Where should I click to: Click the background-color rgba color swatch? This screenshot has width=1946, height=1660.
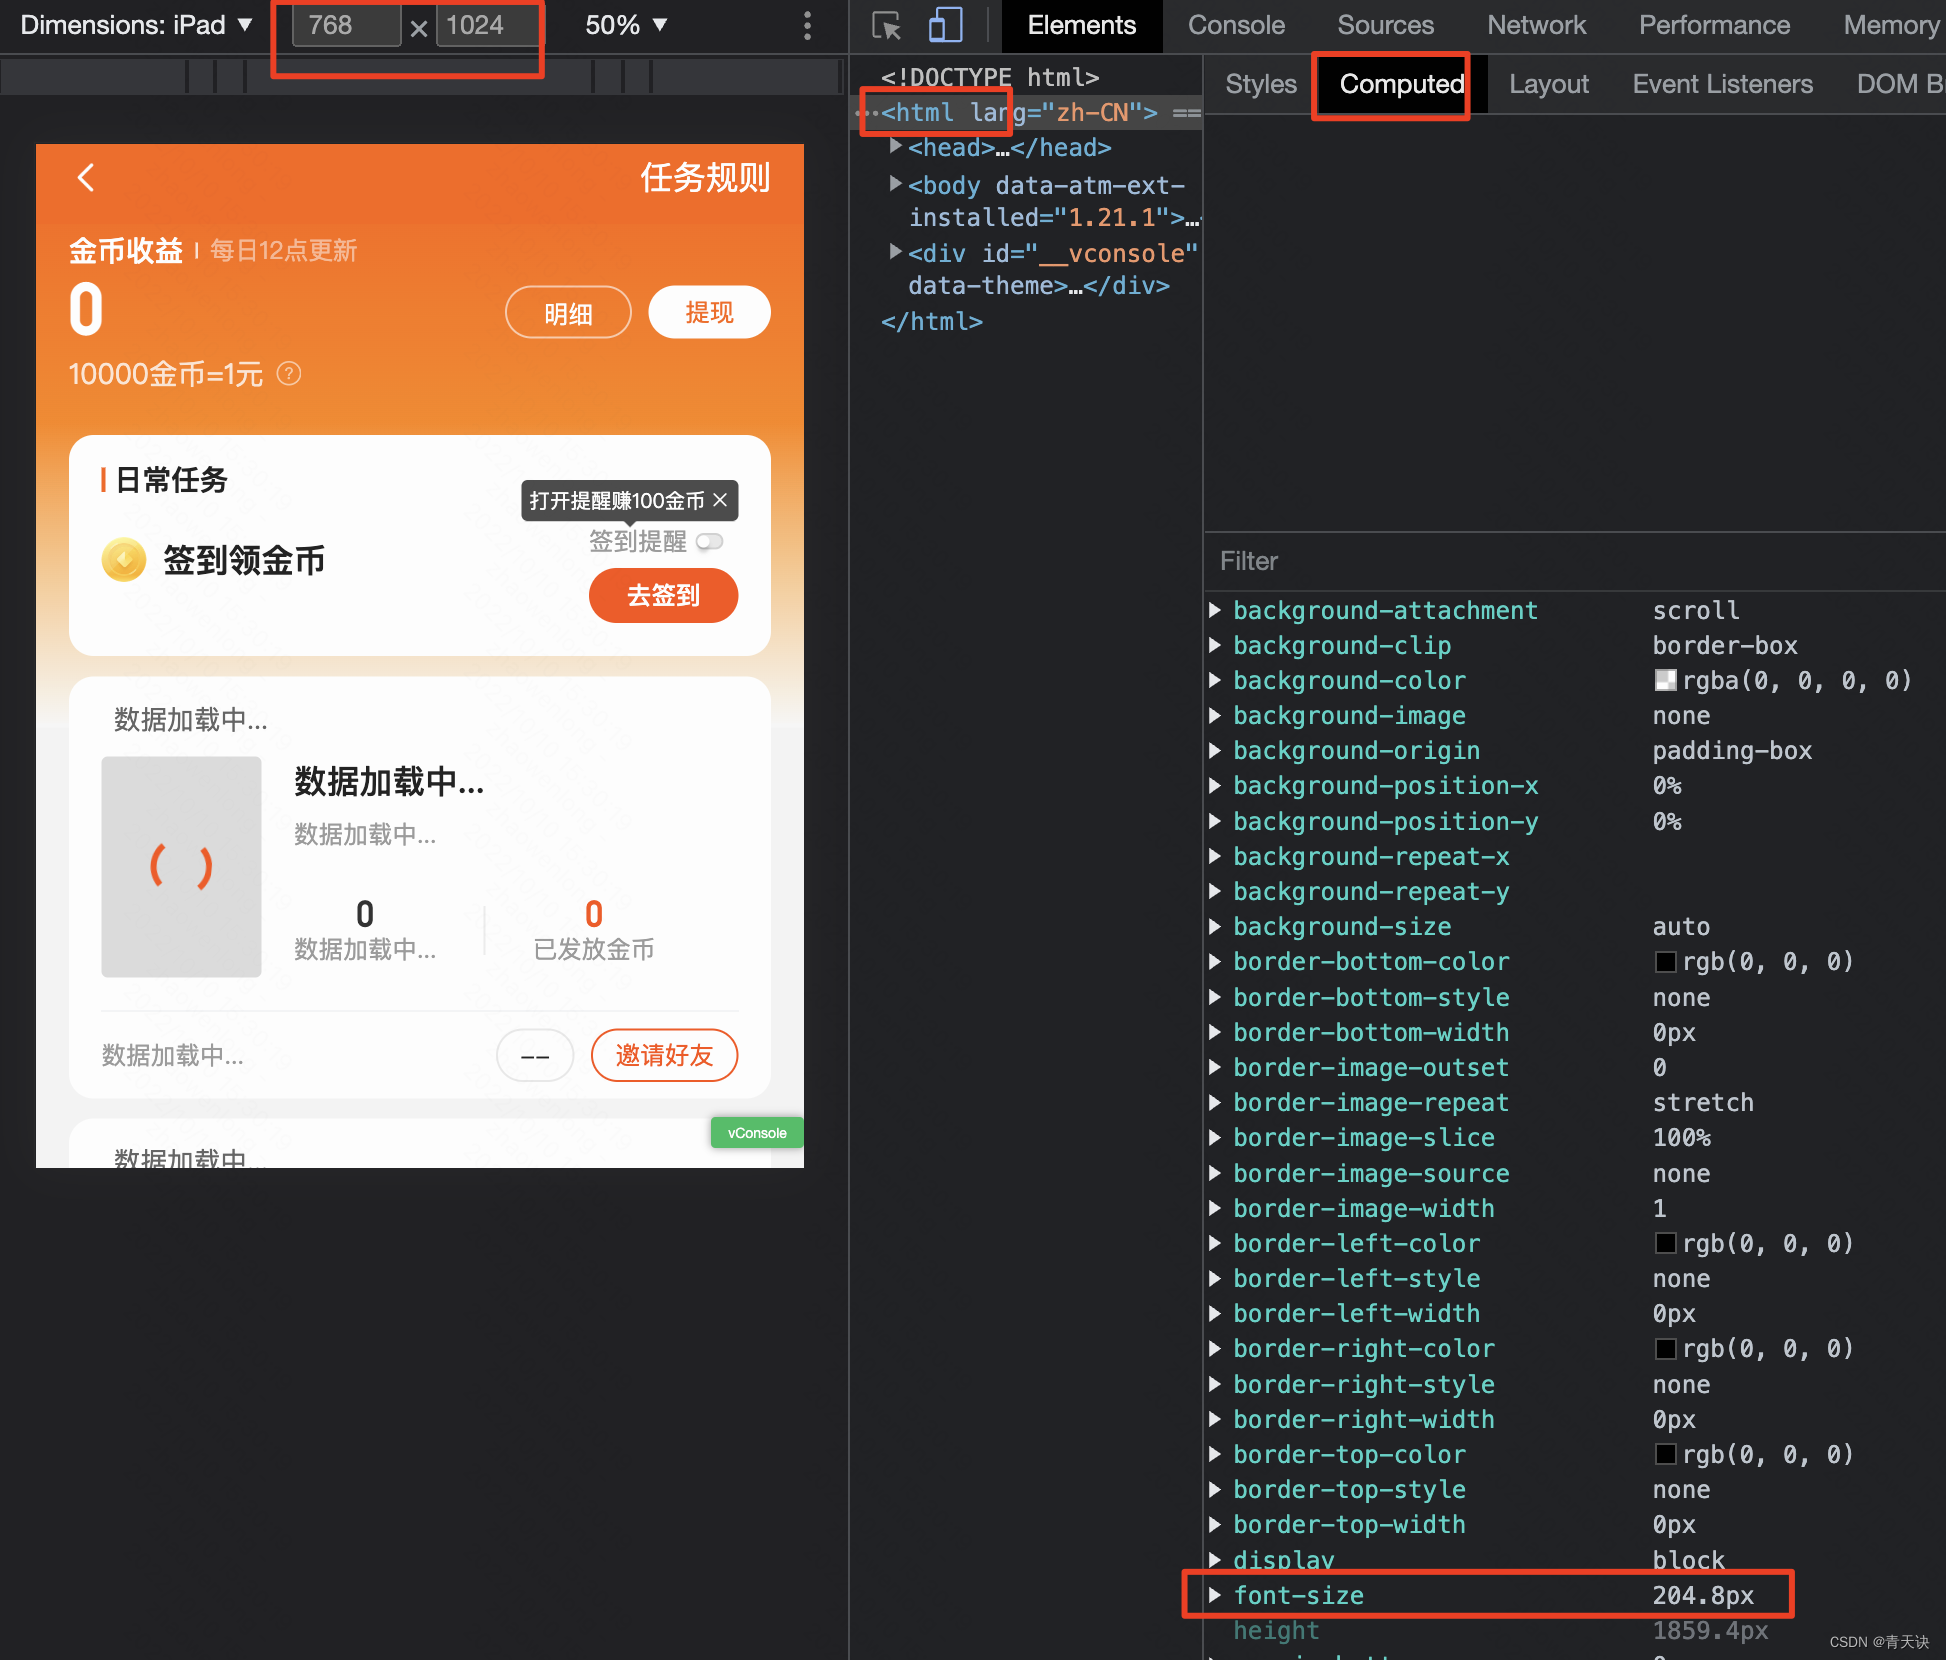[1665, 680]
